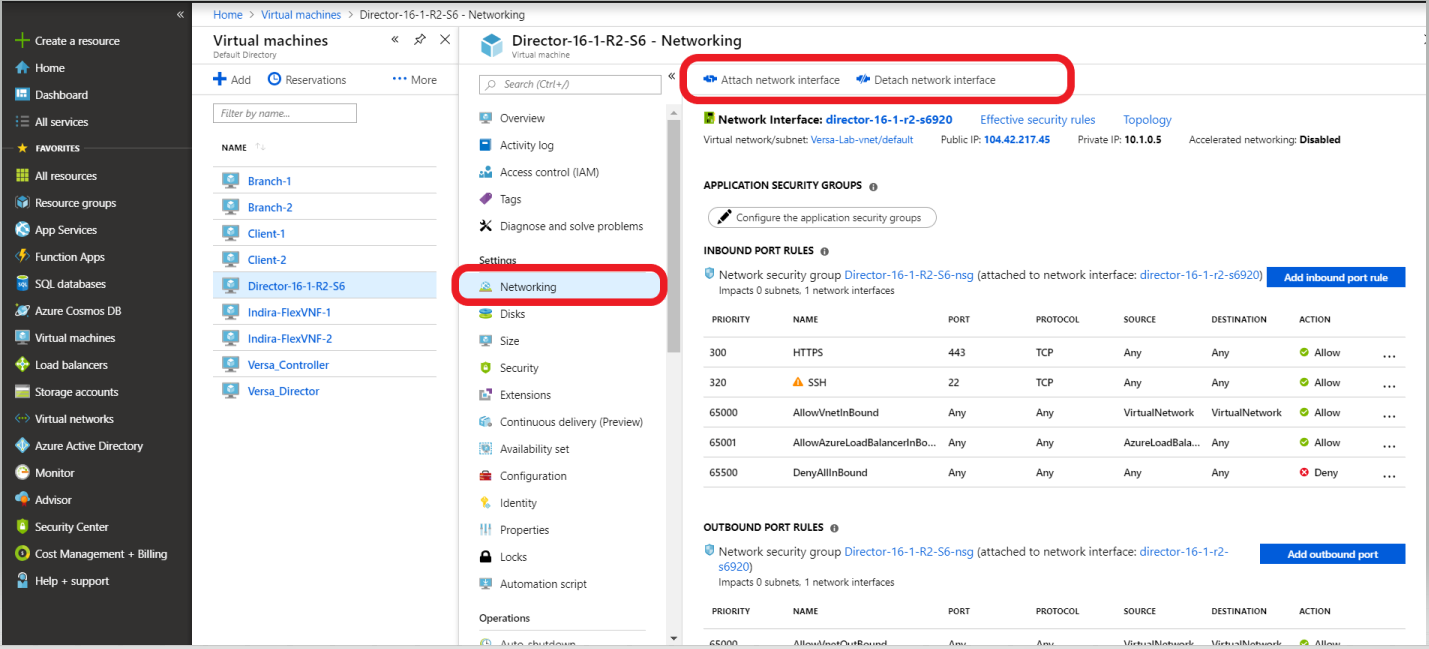Collapse the left portal sidebar
The width and height of the screenshot is (1429, 649).
(180, 14)
